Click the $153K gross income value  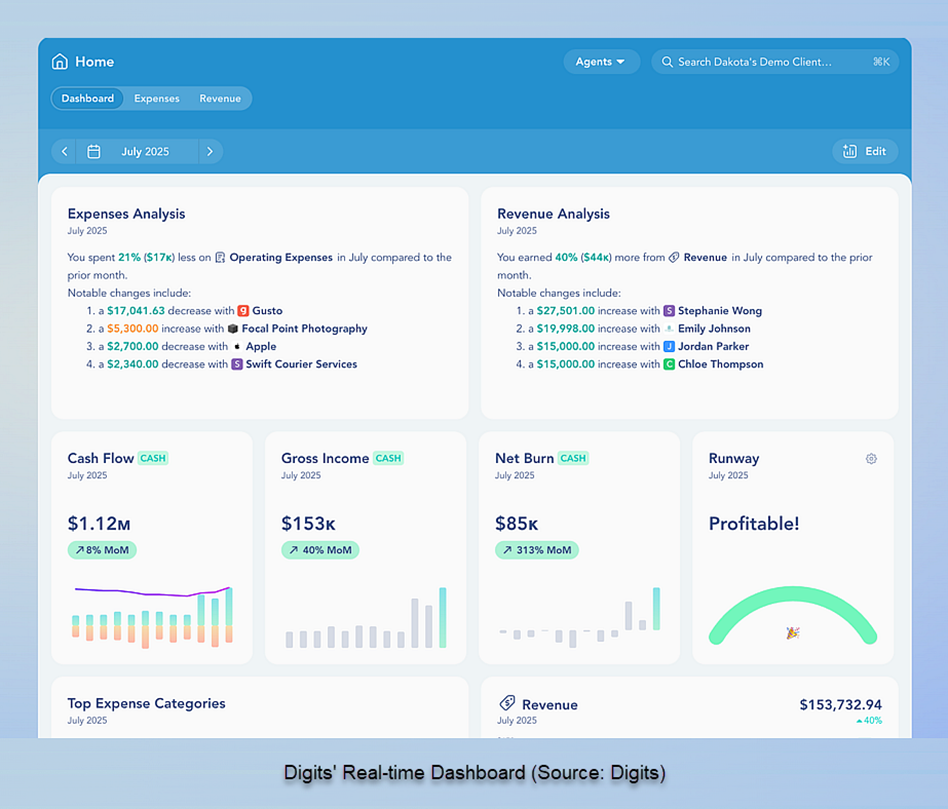(308, 524)
